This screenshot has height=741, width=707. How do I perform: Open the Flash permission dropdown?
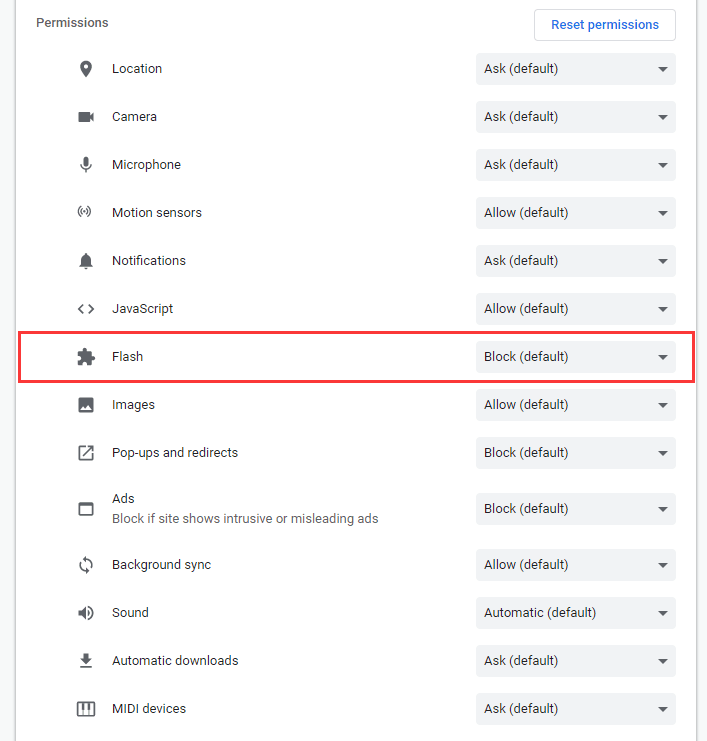pos(576,357)
